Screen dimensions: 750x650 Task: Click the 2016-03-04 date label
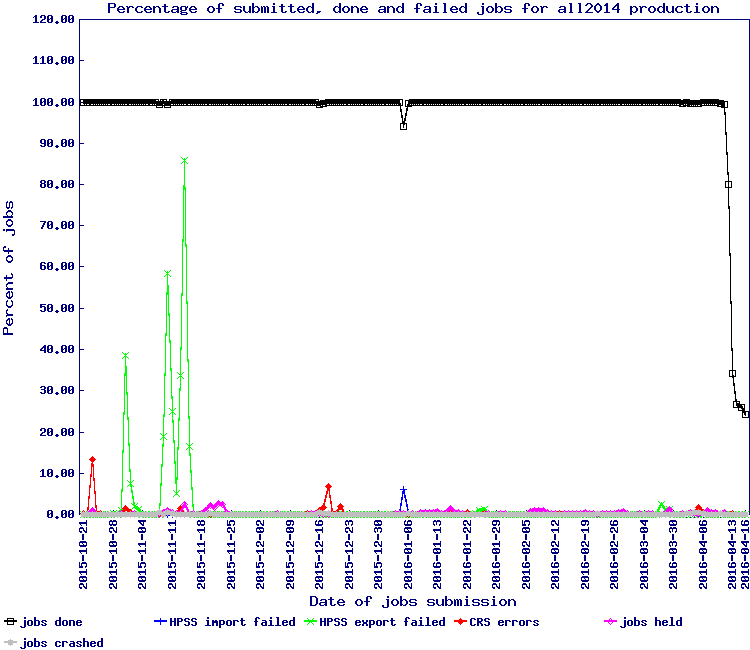[x=644, y=555]
